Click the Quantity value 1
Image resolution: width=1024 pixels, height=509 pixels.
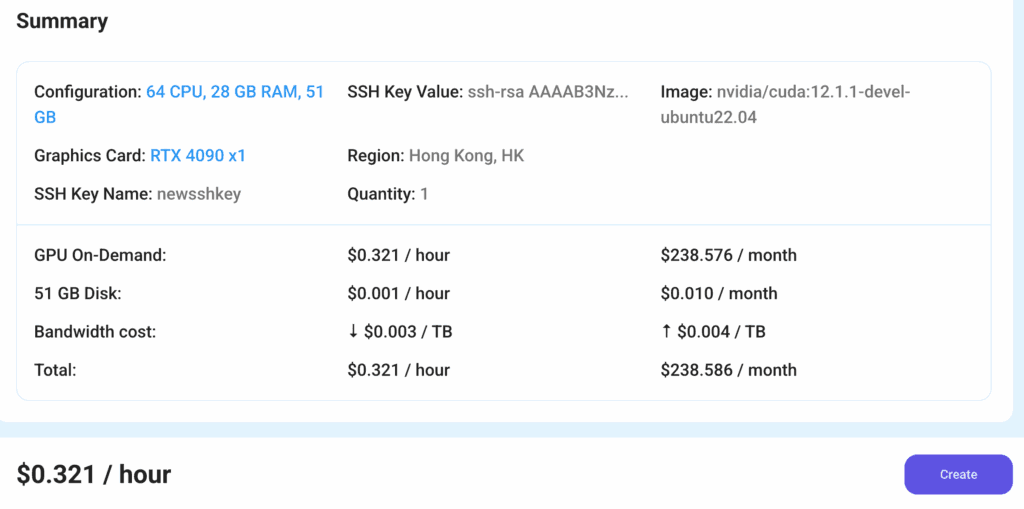(424, 194)
